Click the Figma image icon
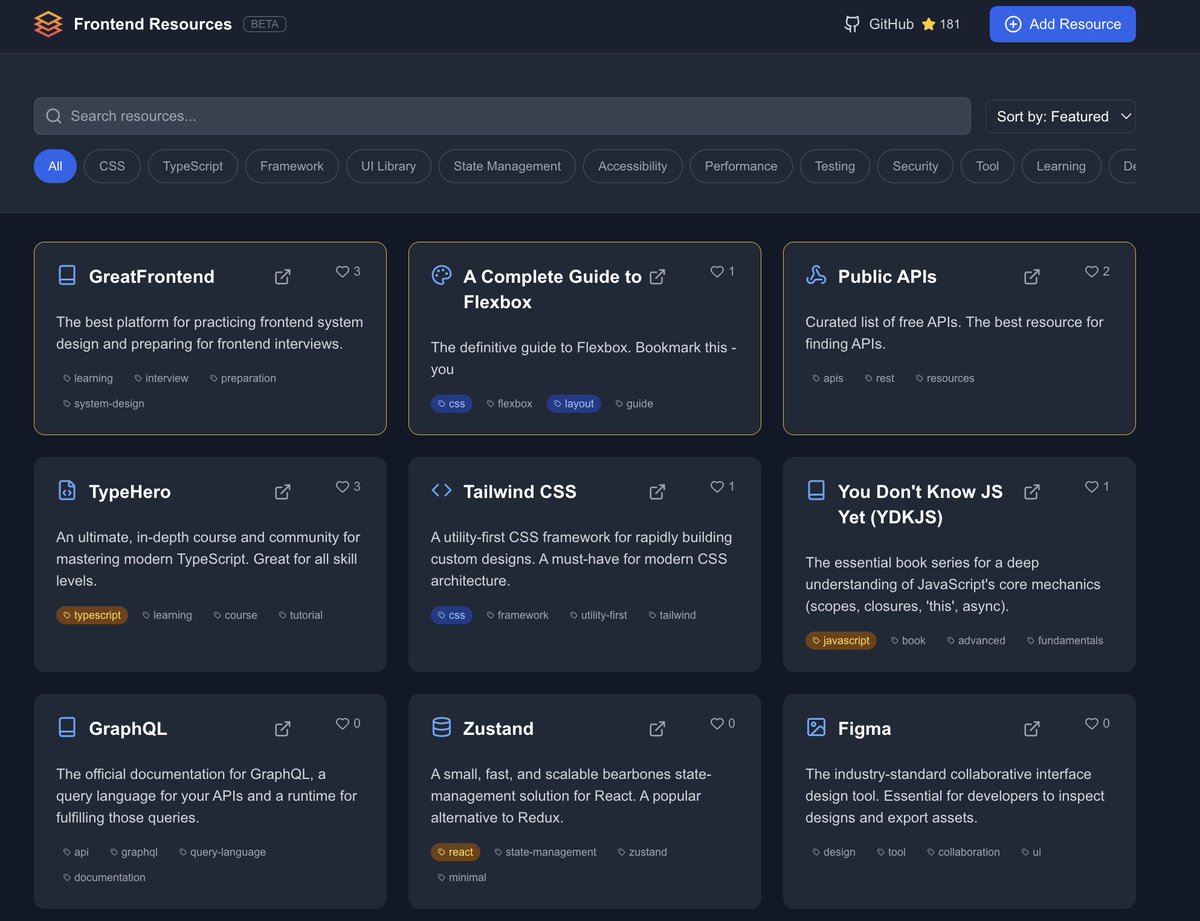 tap(816, 727)
